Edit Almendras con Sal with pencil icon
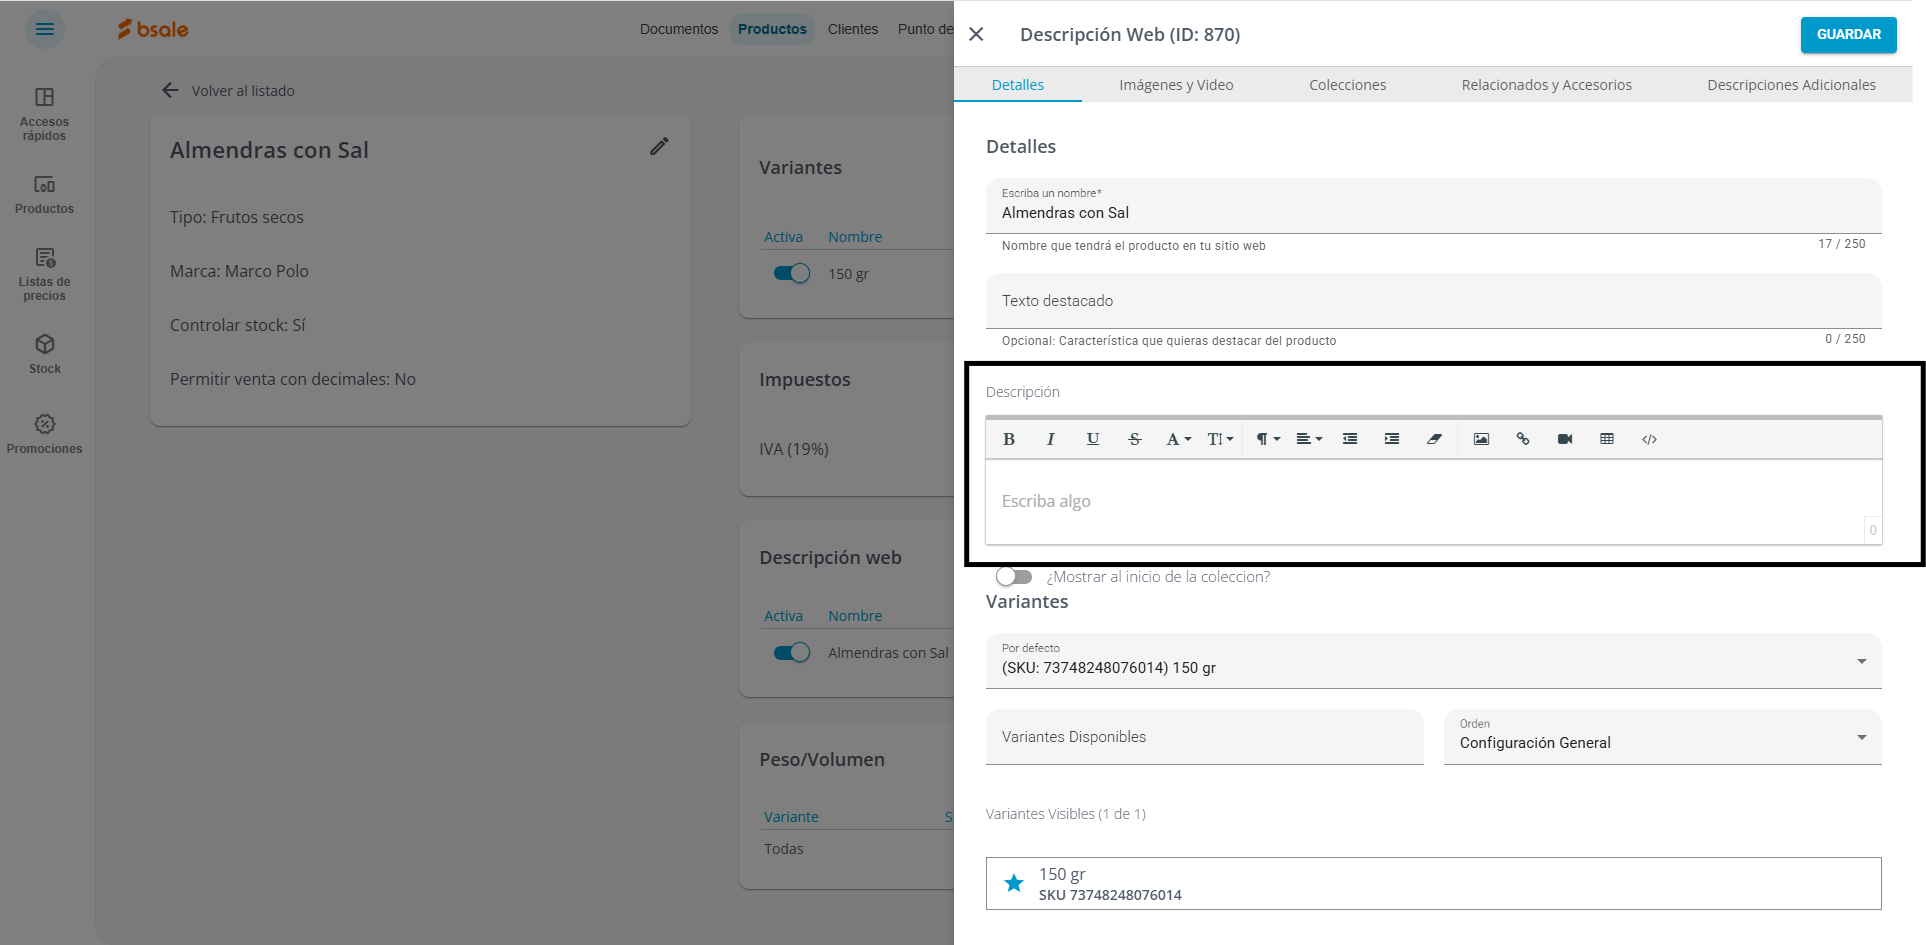Viewport: 1926px width, 945px height. (x=659, y=146)
